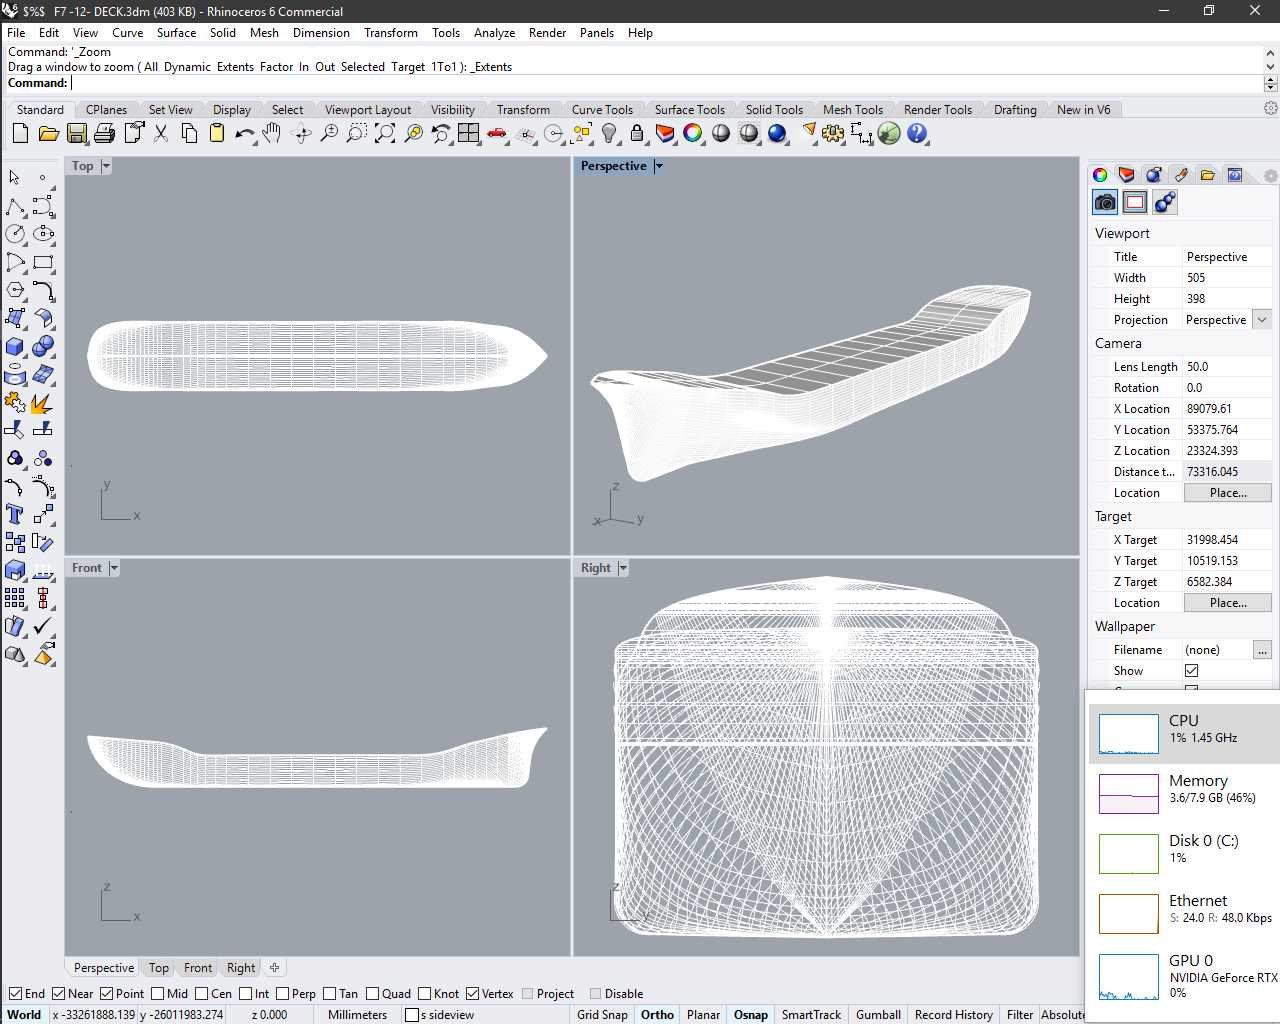Toggle the Vertex osnap checkbox
The width and height of the screenshot is (1280, 1024).
[473, 993]
